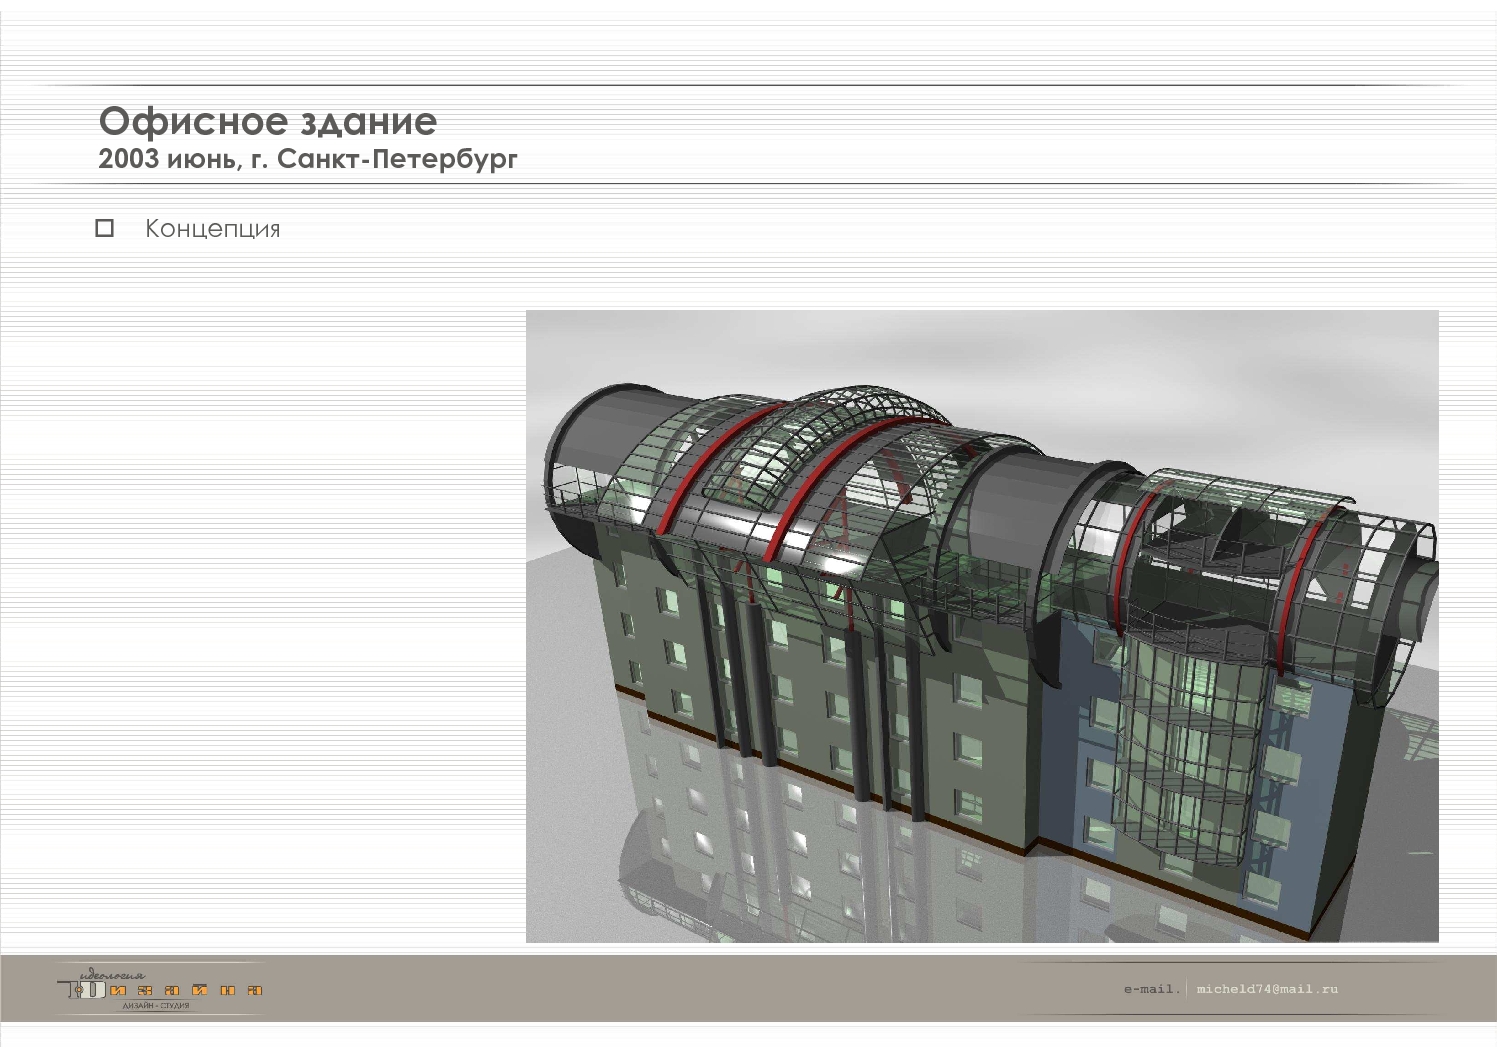Click the design studio logo in the footer
1497x1058 pixels.
coord(161,988)
